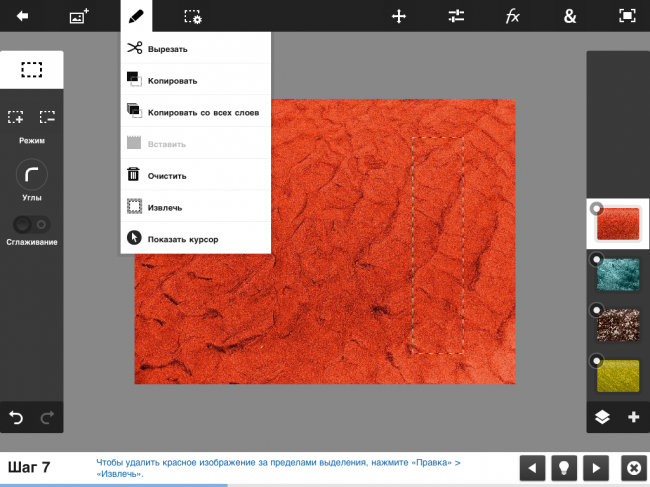
Task: Choose Извлечь from the menu
Action: [164, 207]
